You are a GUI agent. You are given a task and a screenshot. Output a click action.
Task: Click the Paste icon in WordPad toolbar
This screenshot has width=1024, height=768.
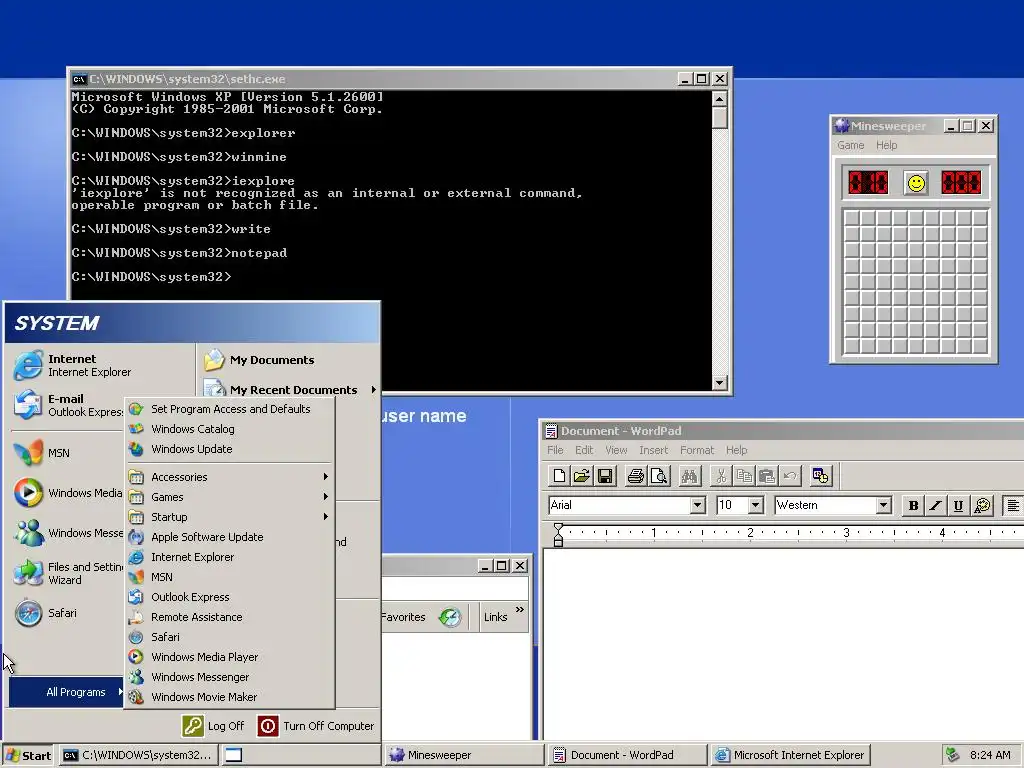pos(767,476)
